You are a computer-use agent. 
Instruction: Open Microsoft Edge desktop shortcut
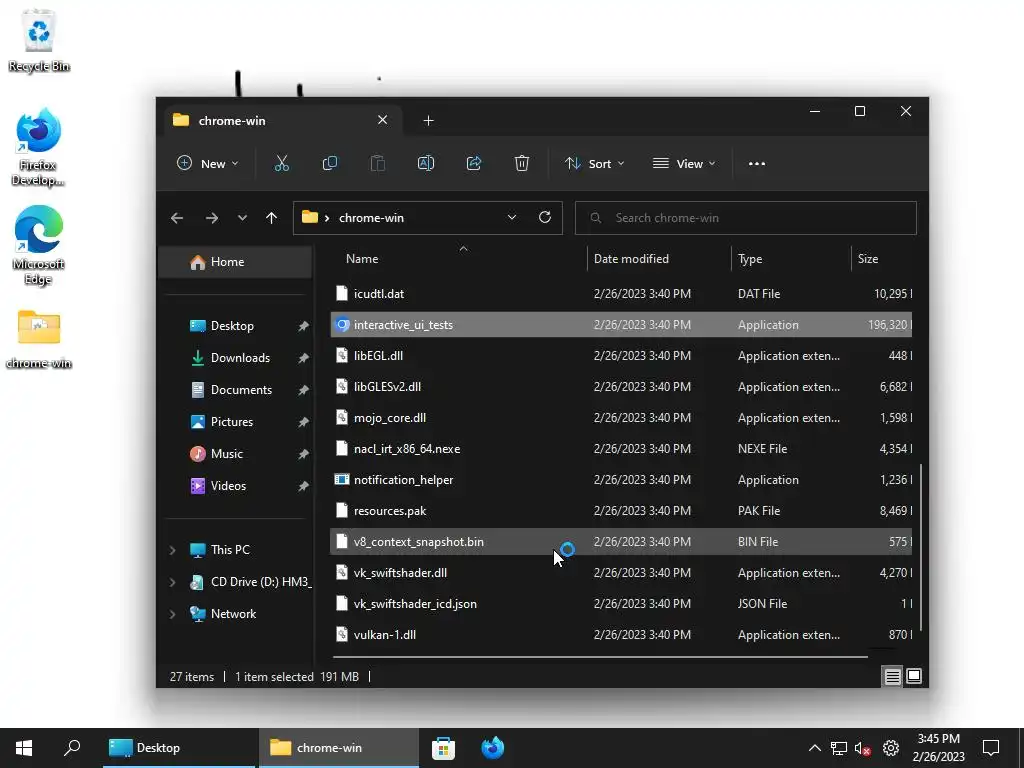tap(39, 246)
